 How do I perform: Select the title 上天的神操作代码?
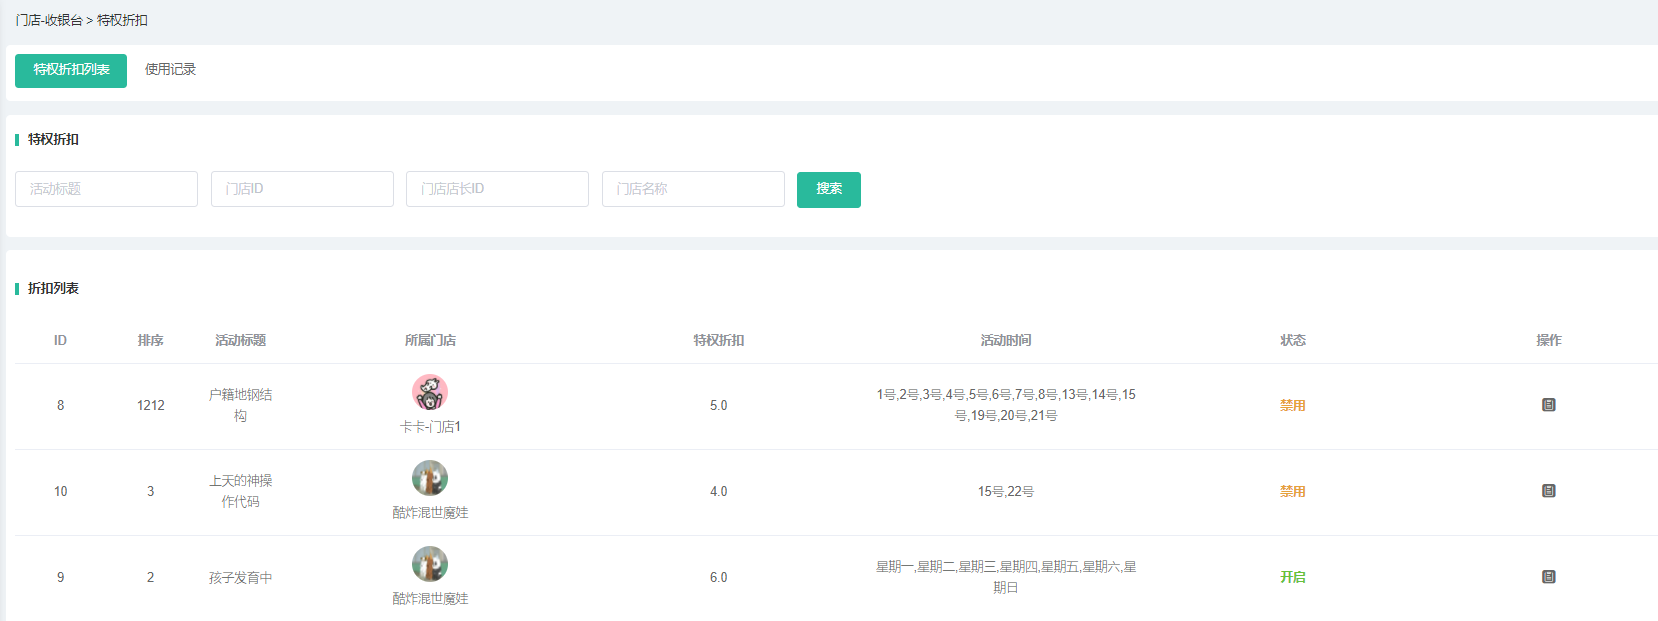click(240, 491)
